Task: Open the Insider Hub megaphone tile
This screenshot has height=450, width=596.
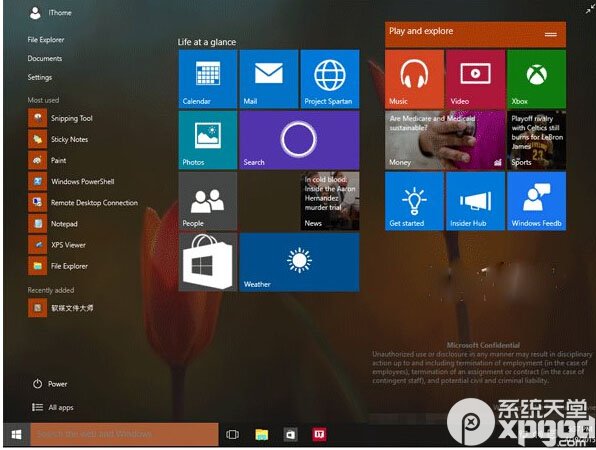Action: click(476, 201)
